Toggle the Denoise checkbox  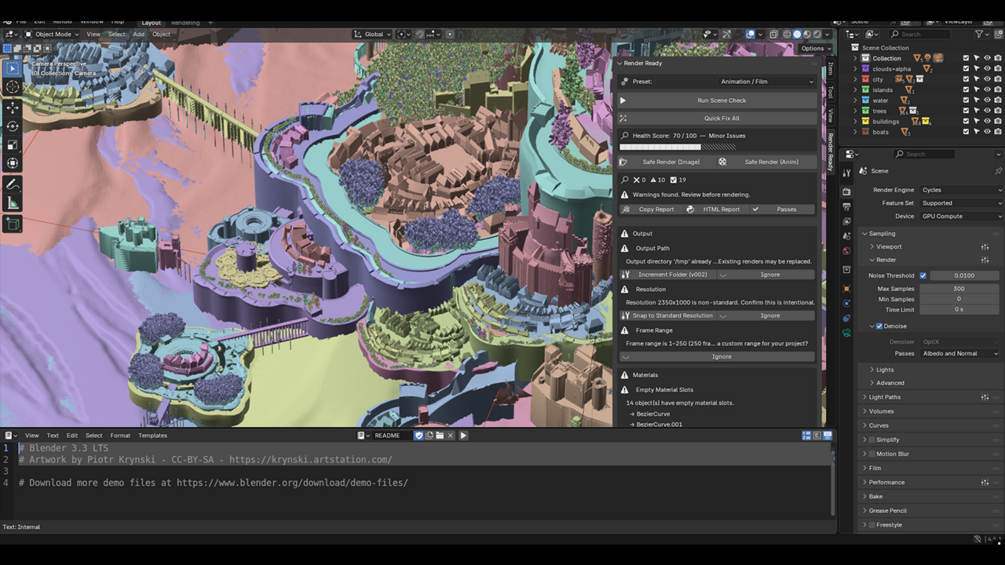tap(879, 326)
